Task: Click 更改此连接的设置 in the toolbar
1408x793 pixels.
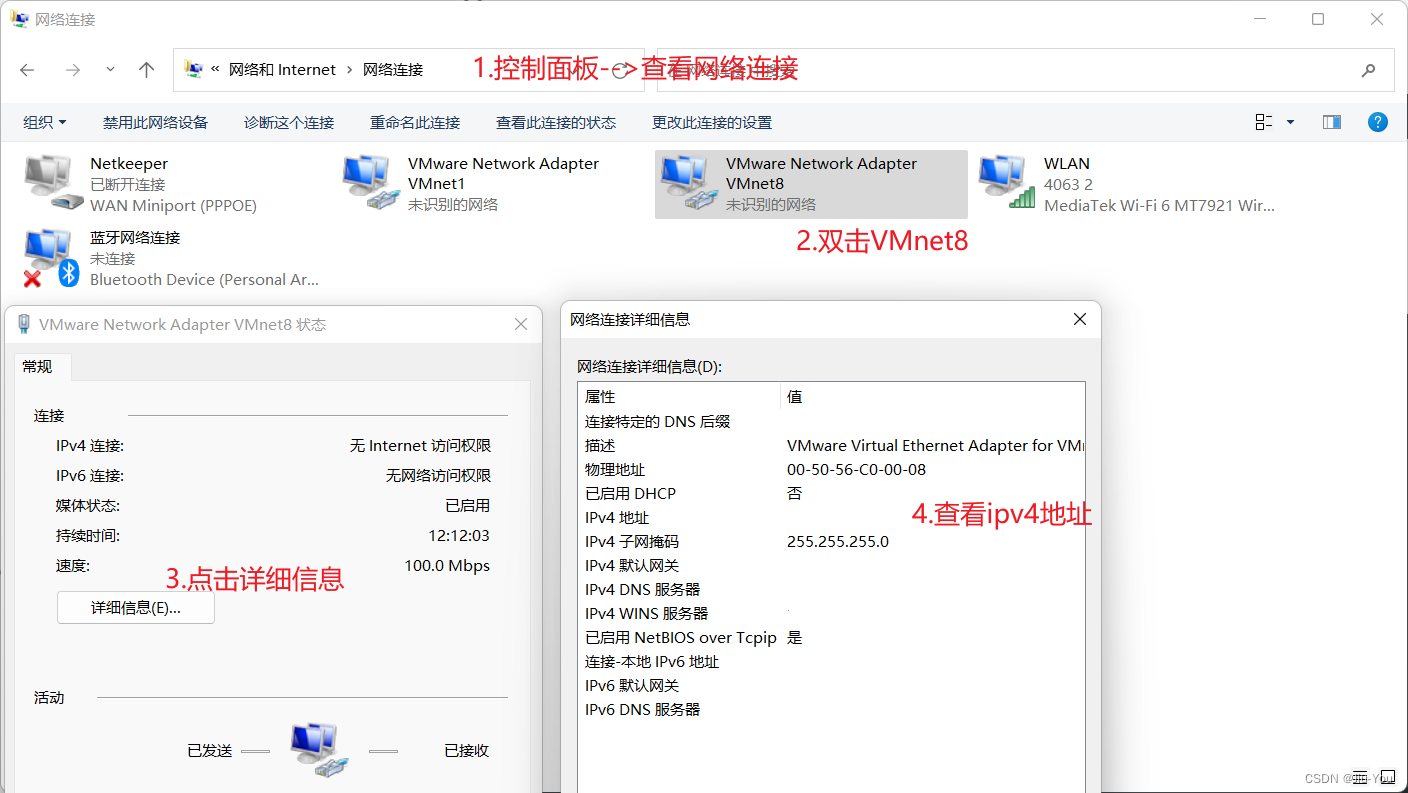Action: [x=712, y=122]
